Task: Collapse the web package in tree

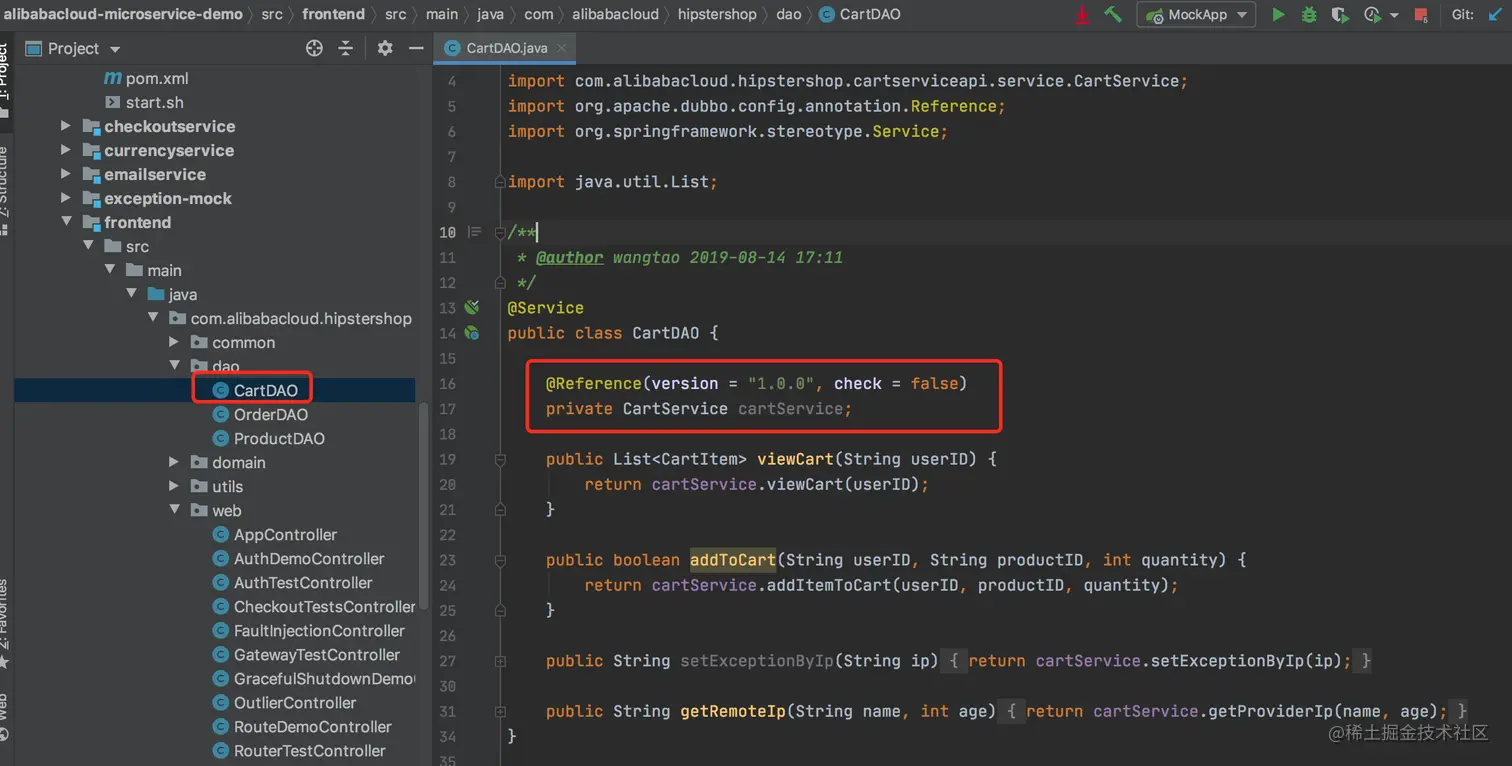Action: [174, 511]
